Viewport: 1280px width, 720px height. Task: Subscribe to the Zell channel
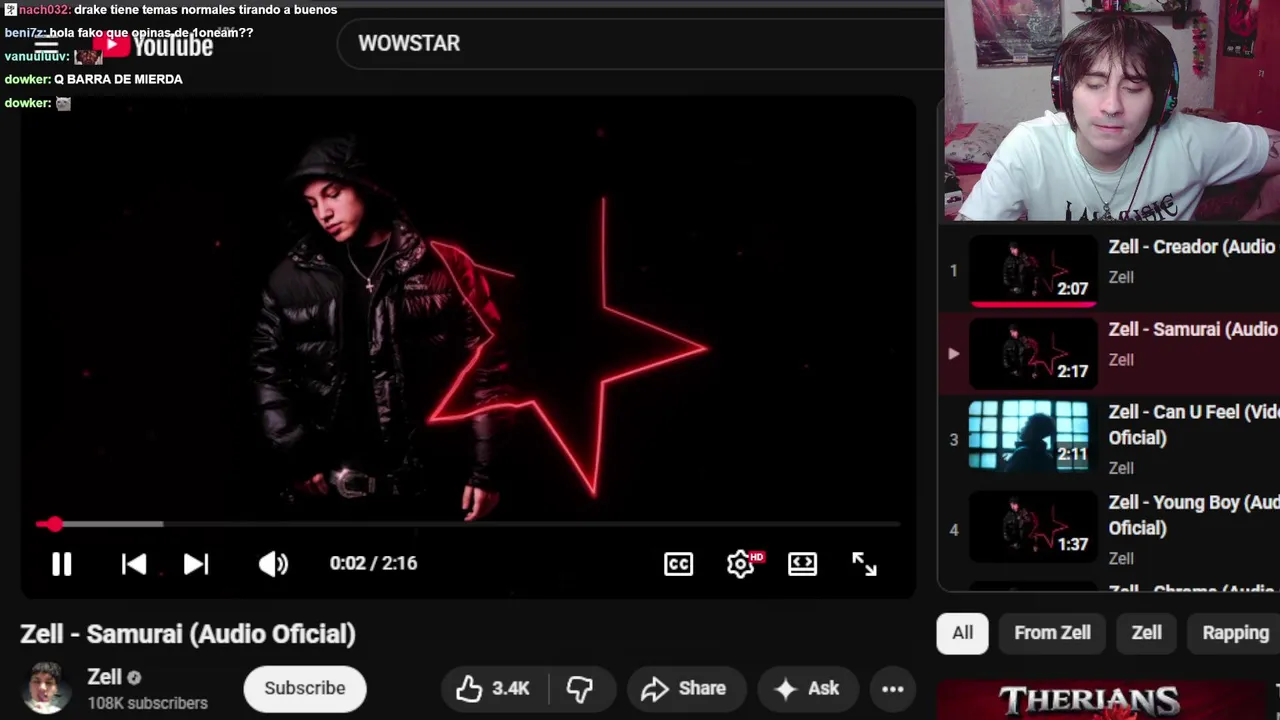coord(305,688)
